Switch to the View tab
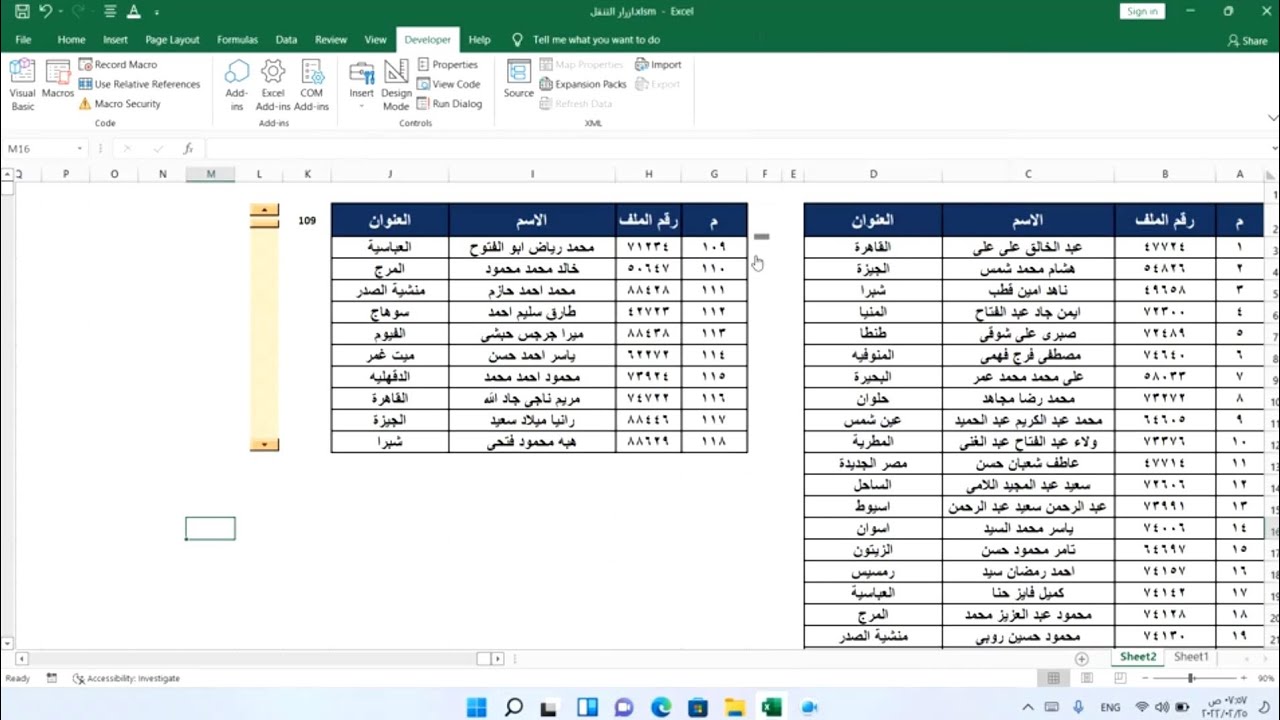The image size is (1280, 720). pos(375,40)
